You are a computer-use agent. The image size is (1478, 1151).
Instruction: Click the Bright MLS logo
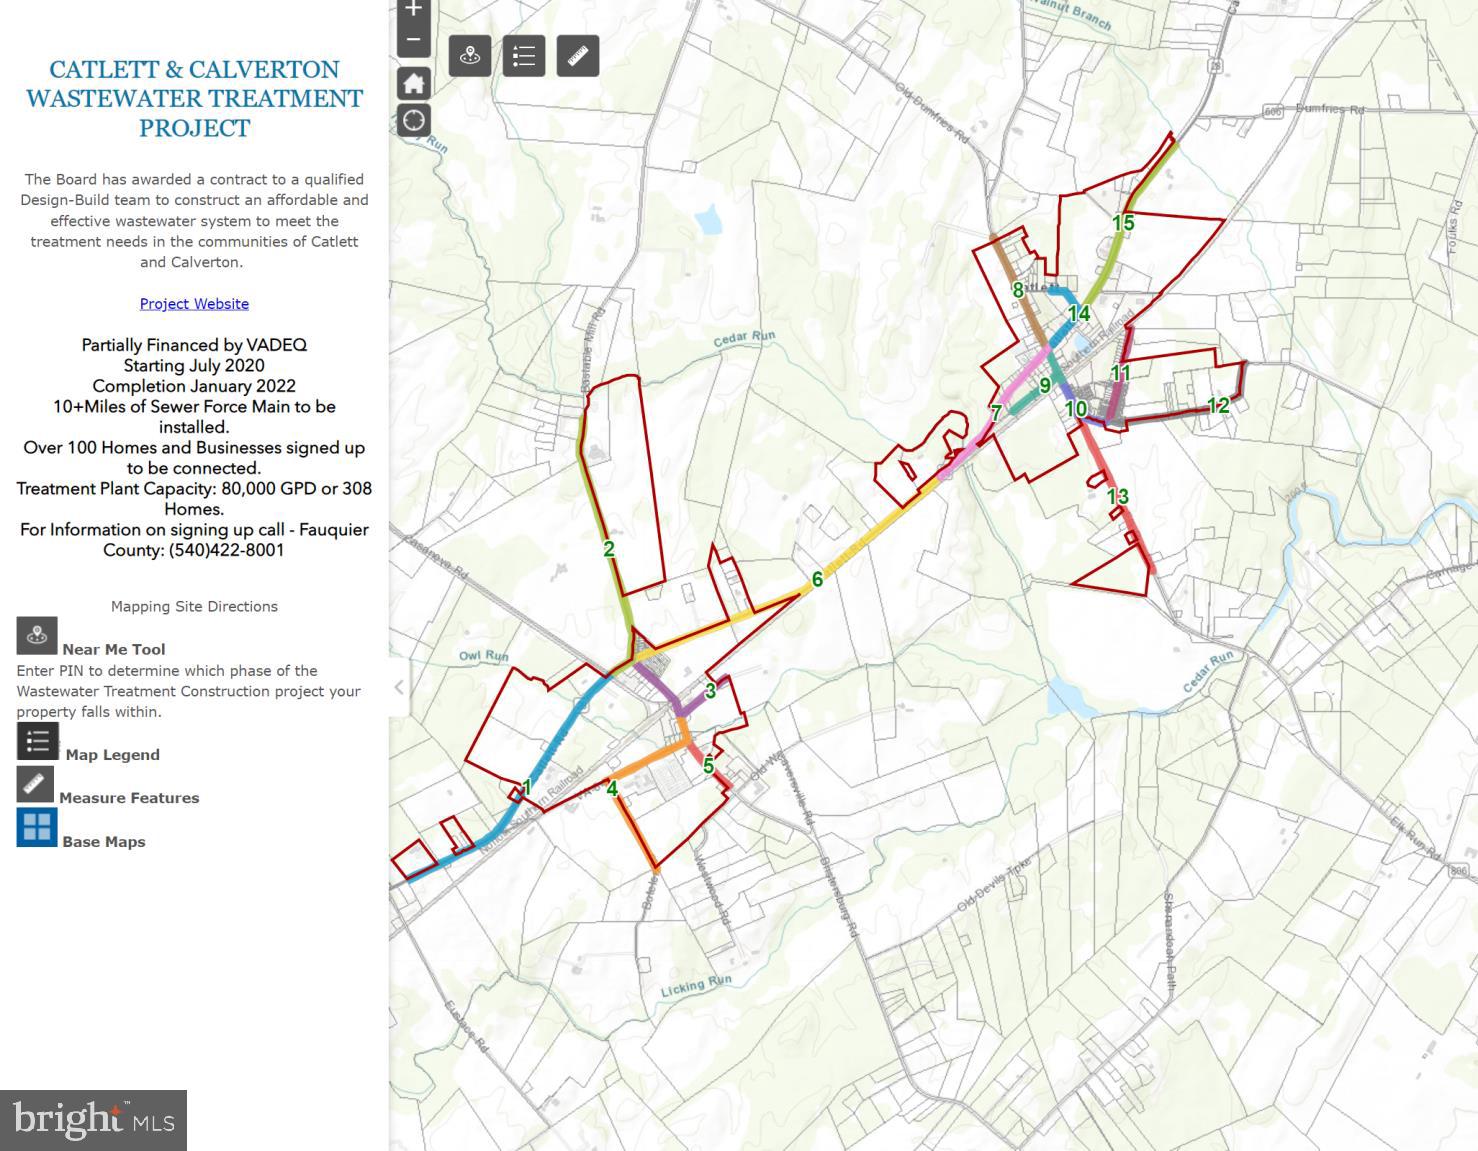point(94,1120)
